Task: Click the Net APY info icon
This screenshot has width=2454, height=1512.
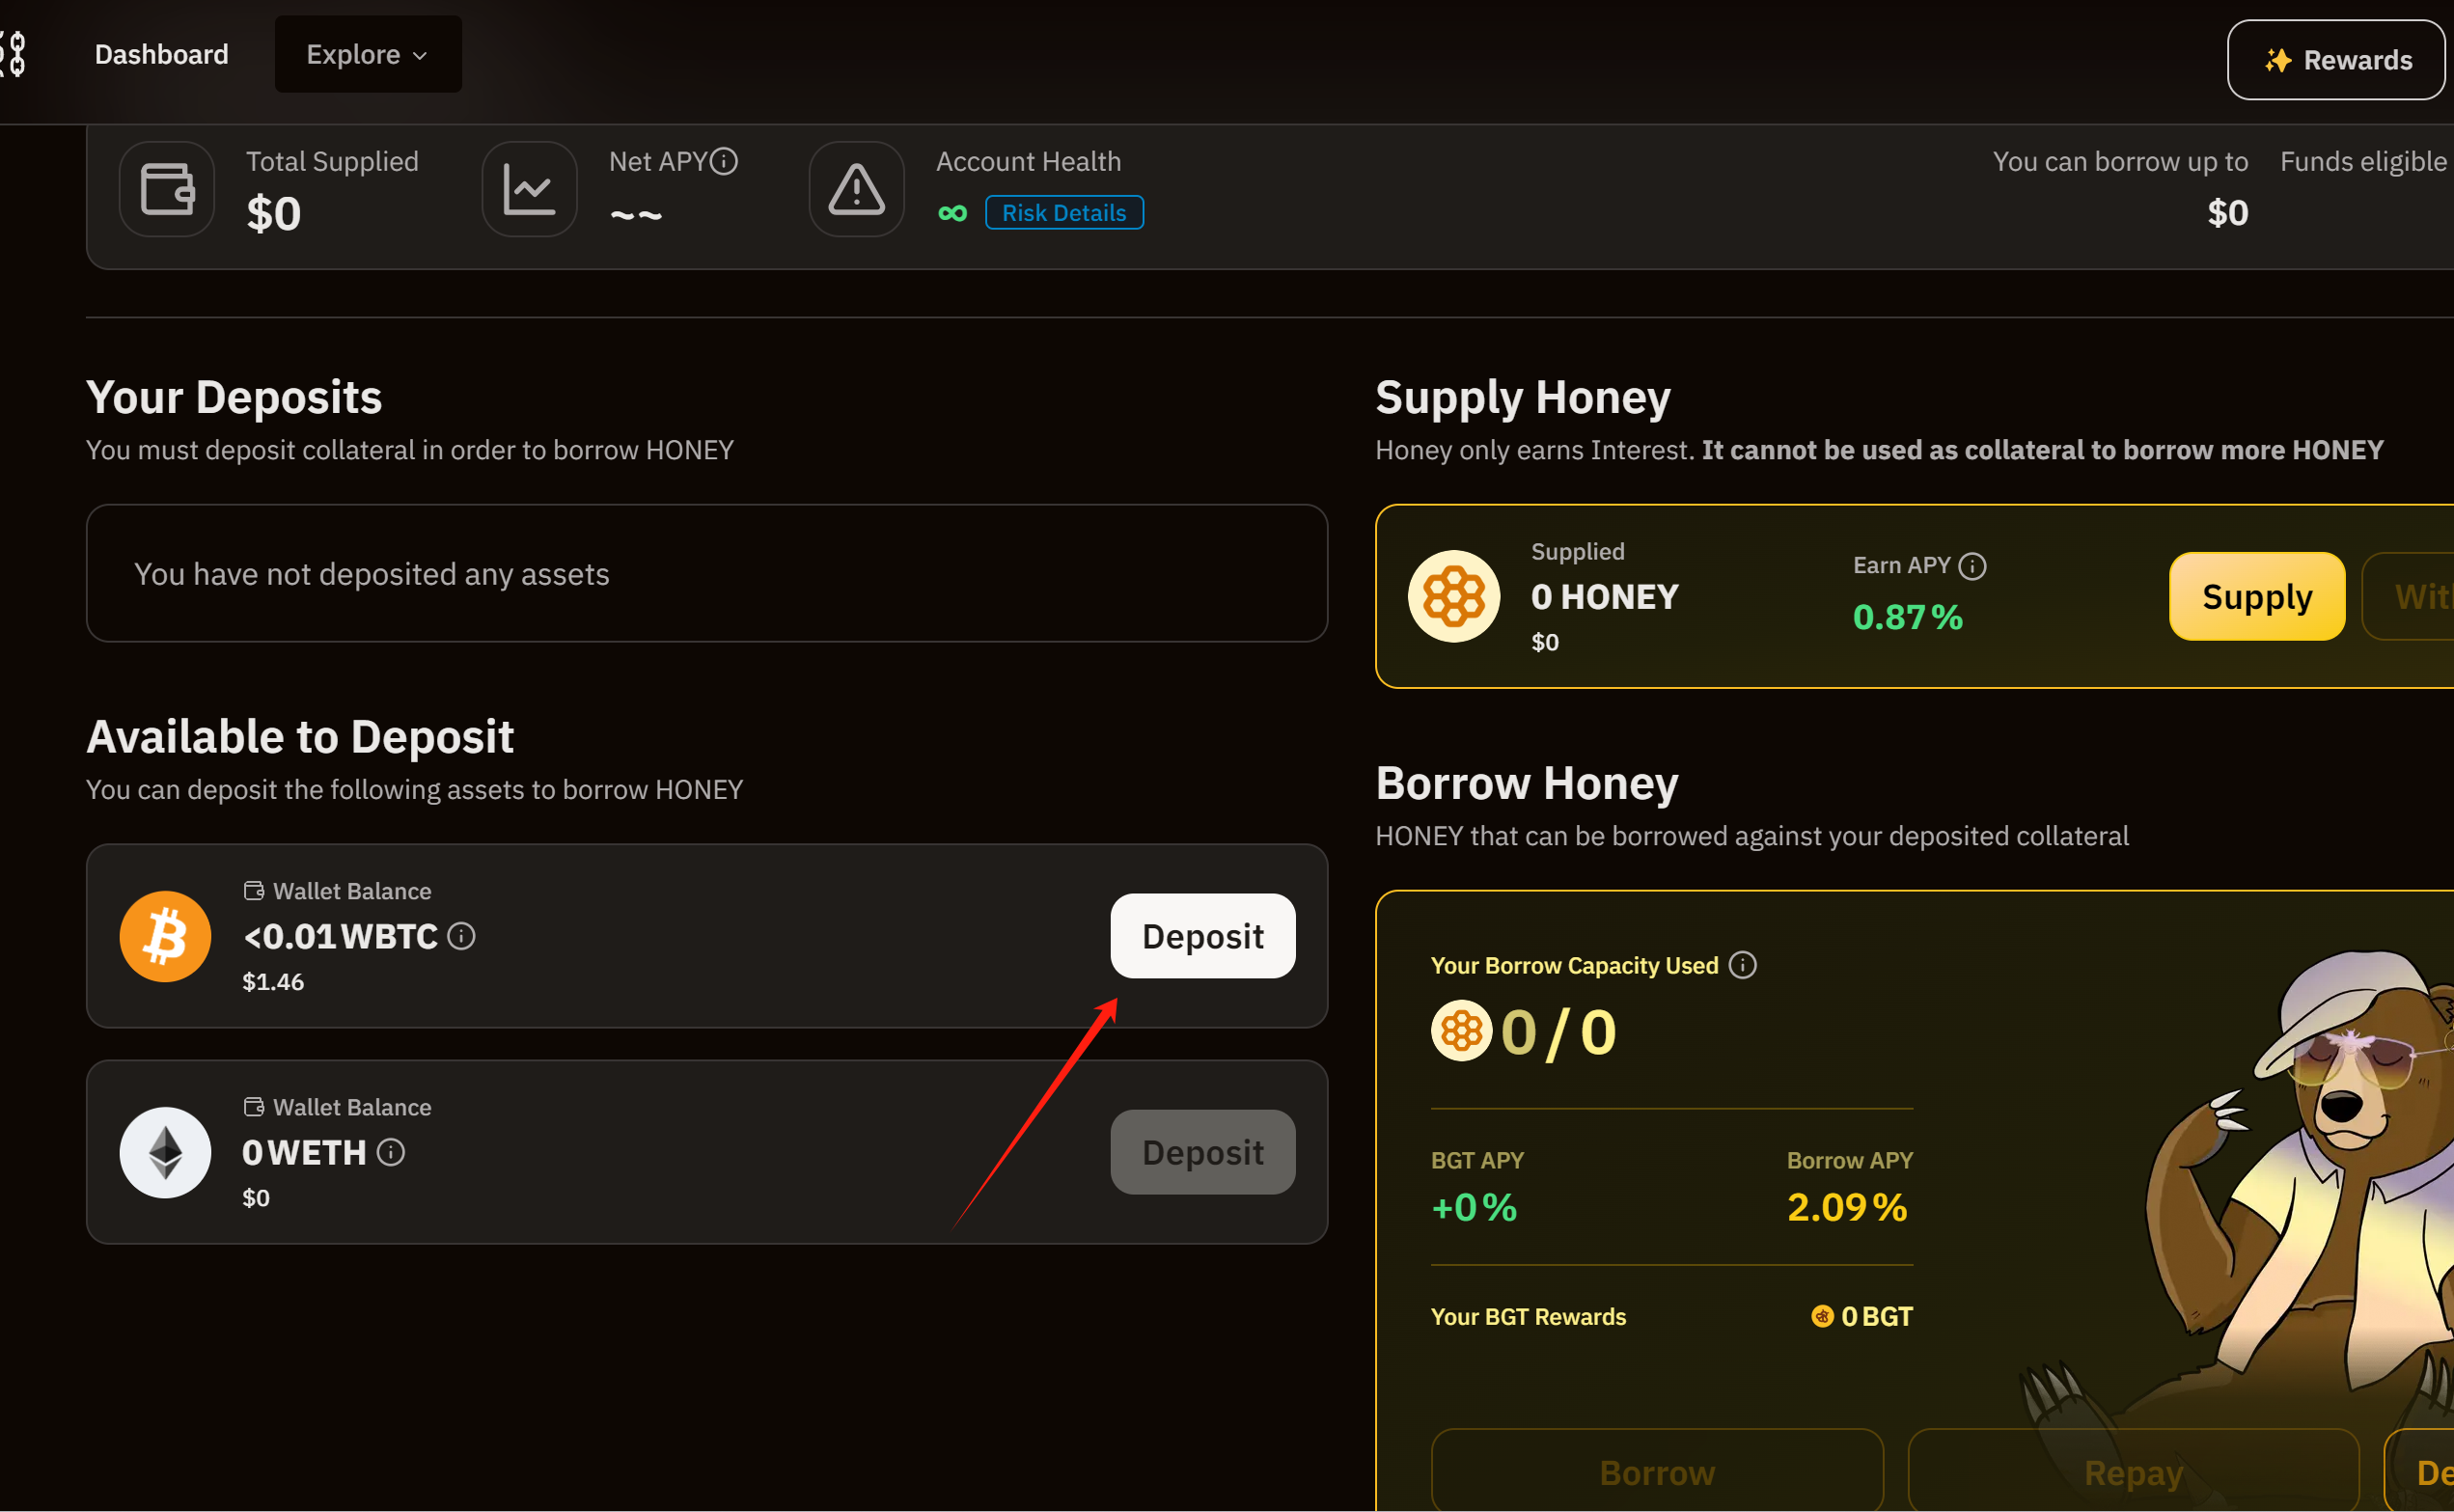Action: click(724, 161)
